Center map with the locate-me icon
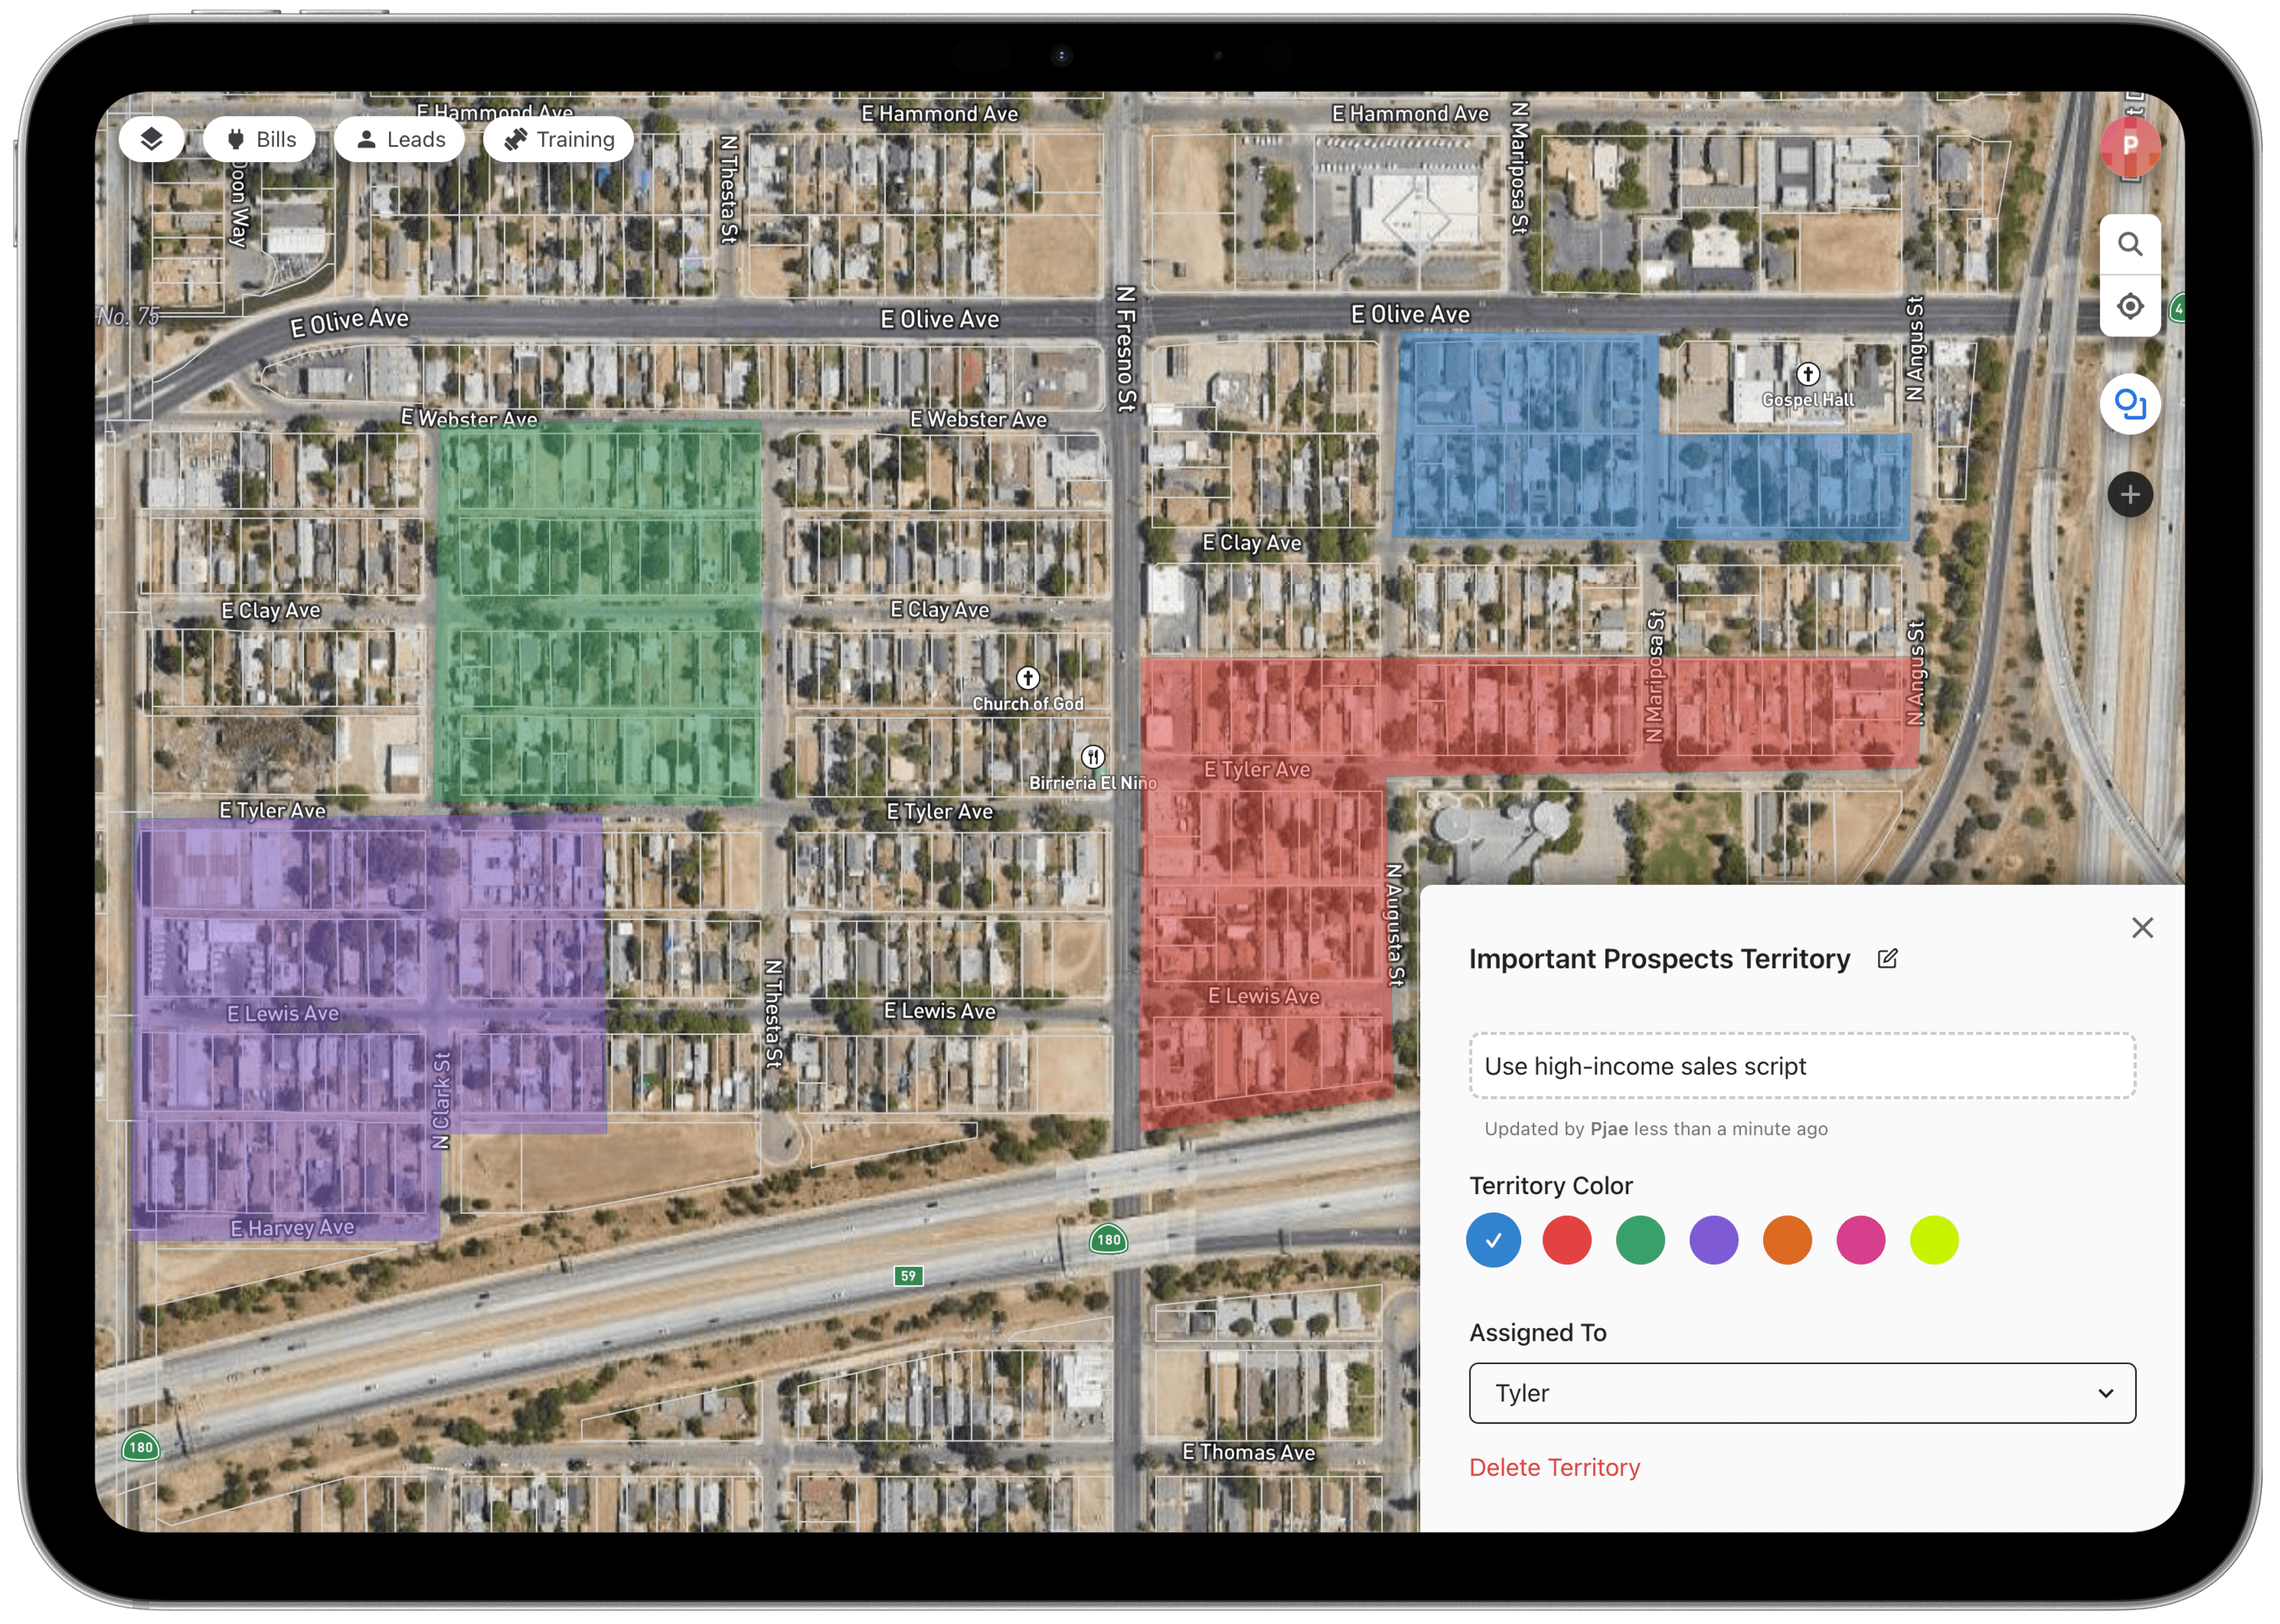The image size is (2280, 1624). click(x=2129, y=306)
